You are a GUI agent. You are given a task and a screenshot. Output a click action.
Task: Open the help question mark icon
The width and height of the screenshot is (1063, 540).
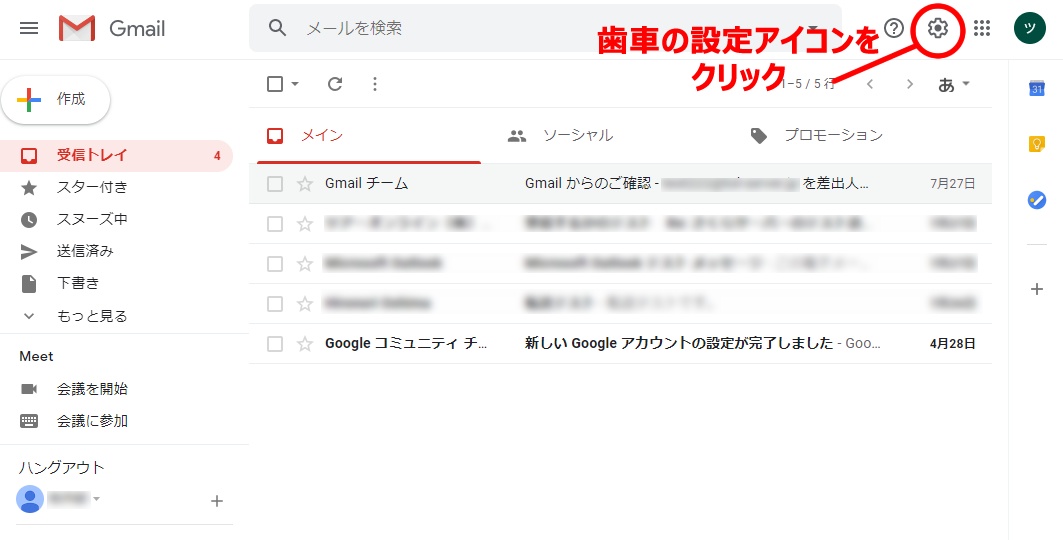point(895,28)
